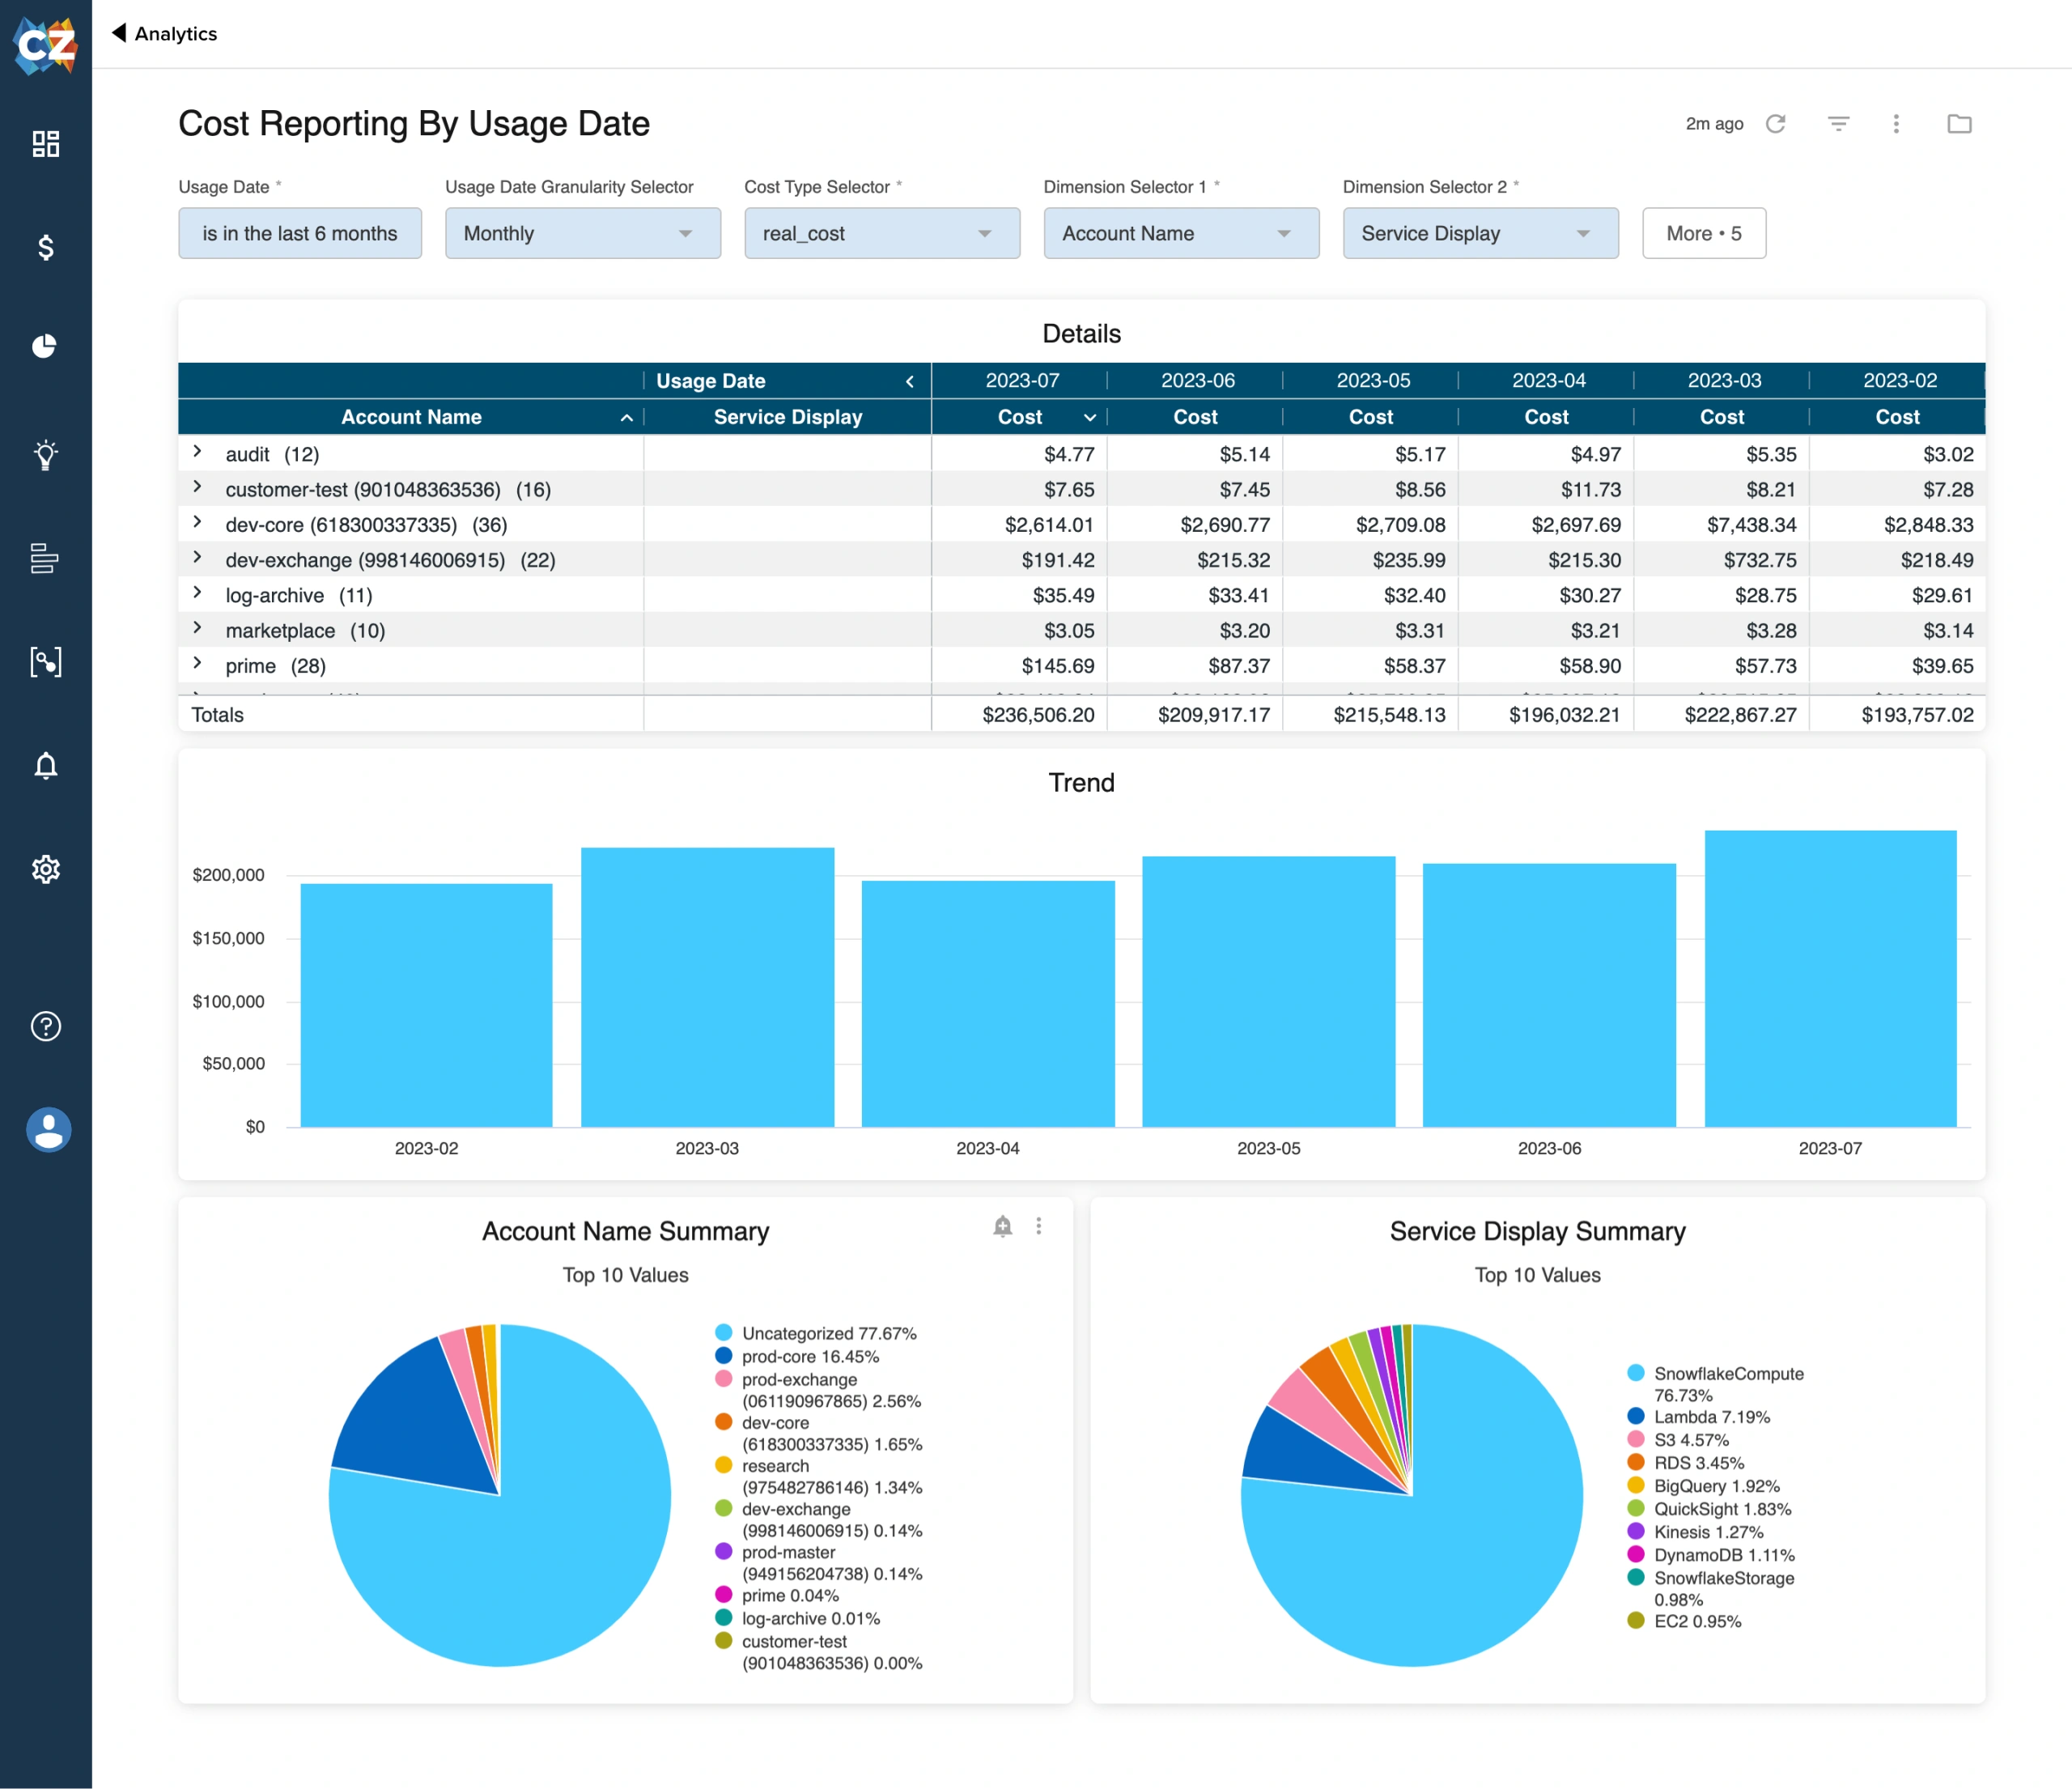The image size is (2072, 1789).
Task: Toggle DynamoDB 1.11% legend entry
Action: click(1710, 1555)
